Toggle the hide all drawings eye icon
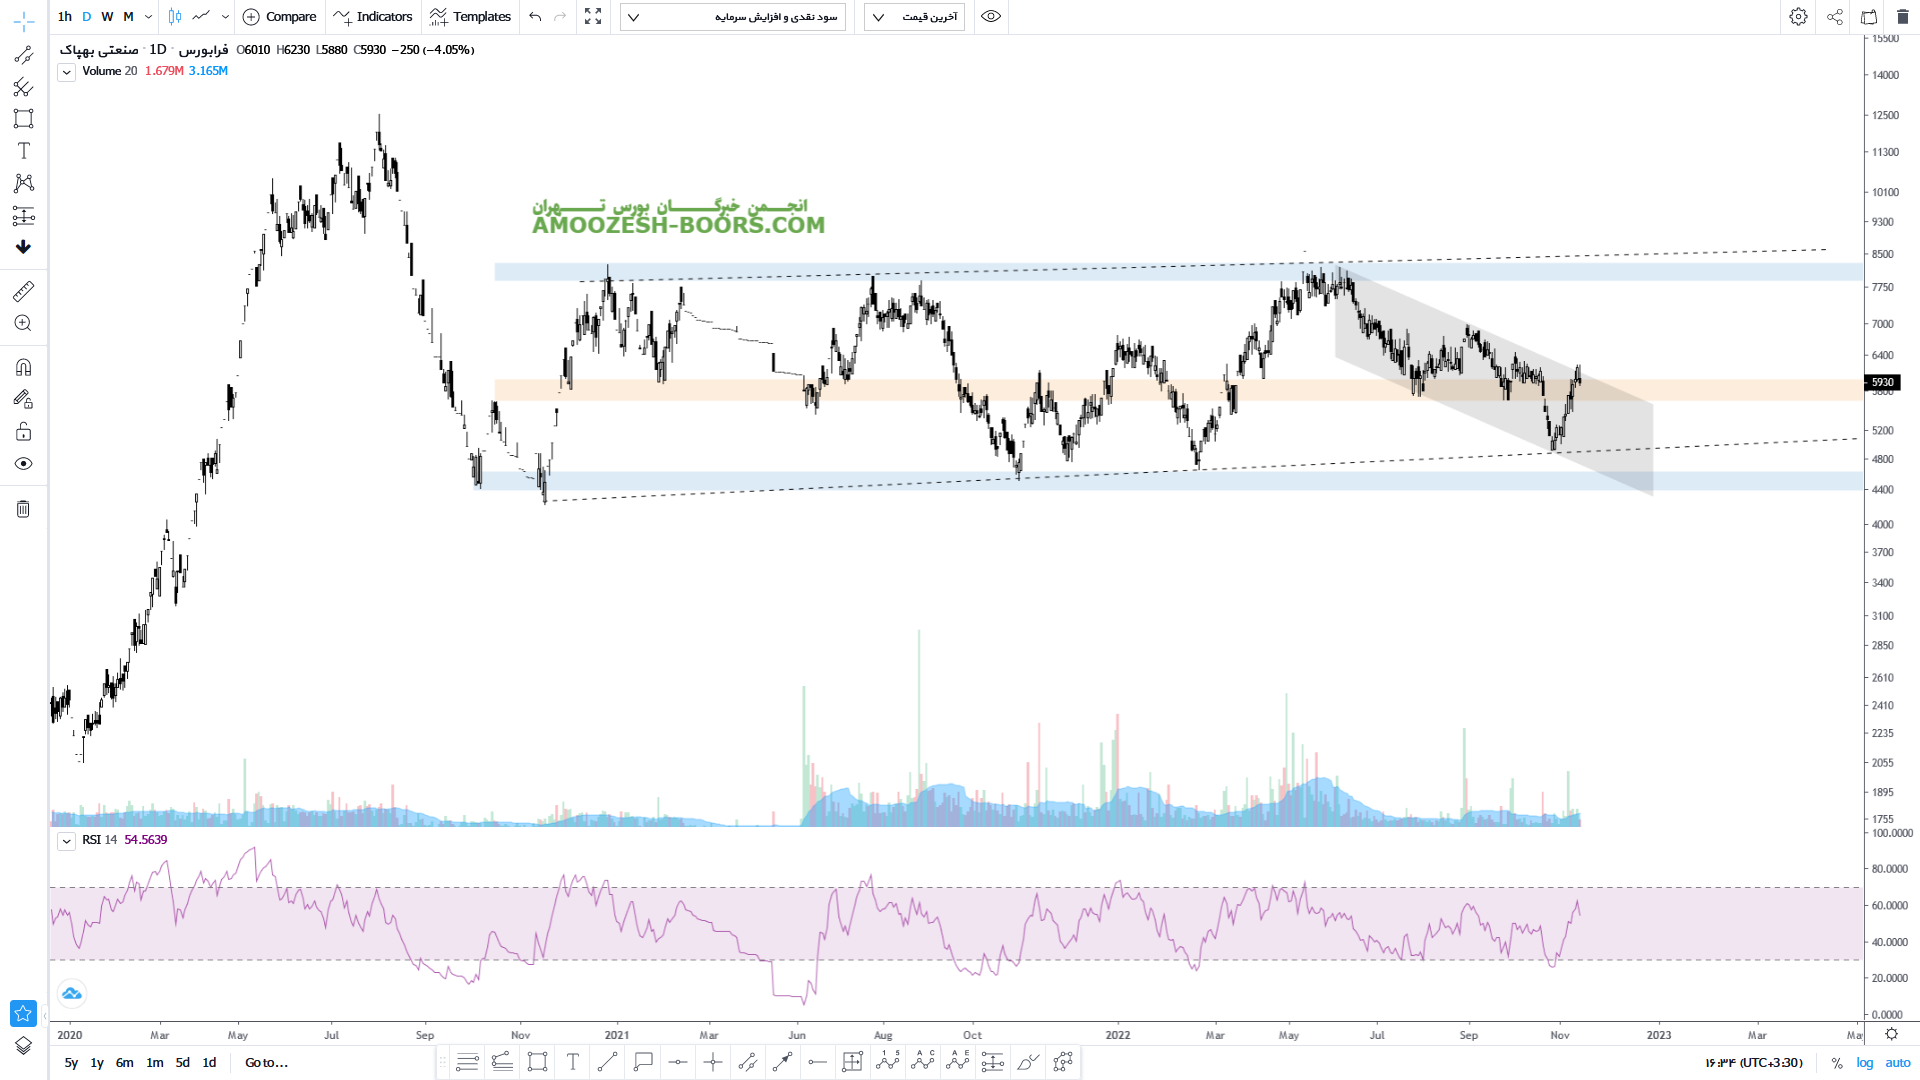The image size is (1920, 1080). click(23, 464)
